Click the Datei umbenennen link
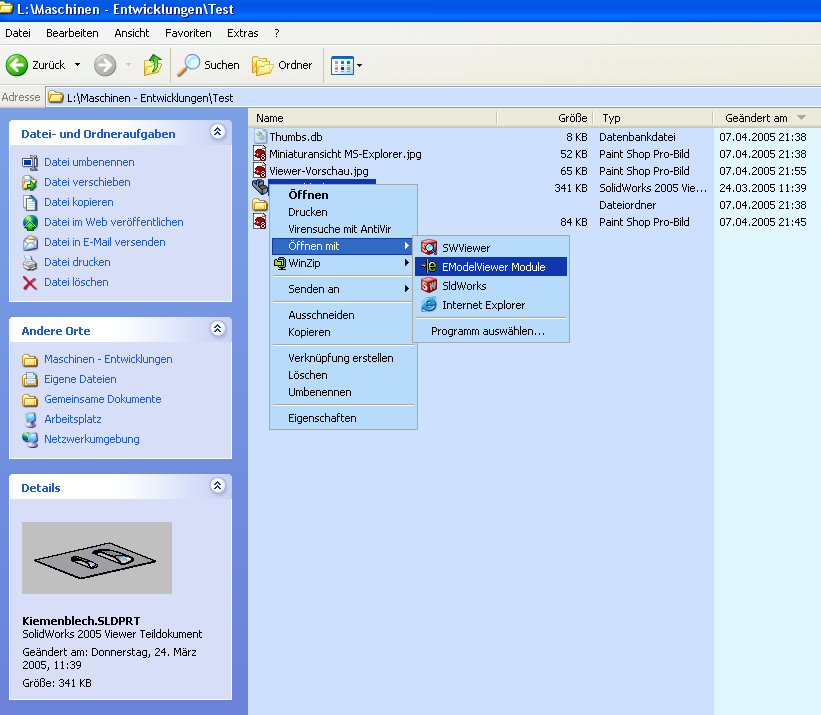Screen dimensions: 821x715 [x=89, y=162]
